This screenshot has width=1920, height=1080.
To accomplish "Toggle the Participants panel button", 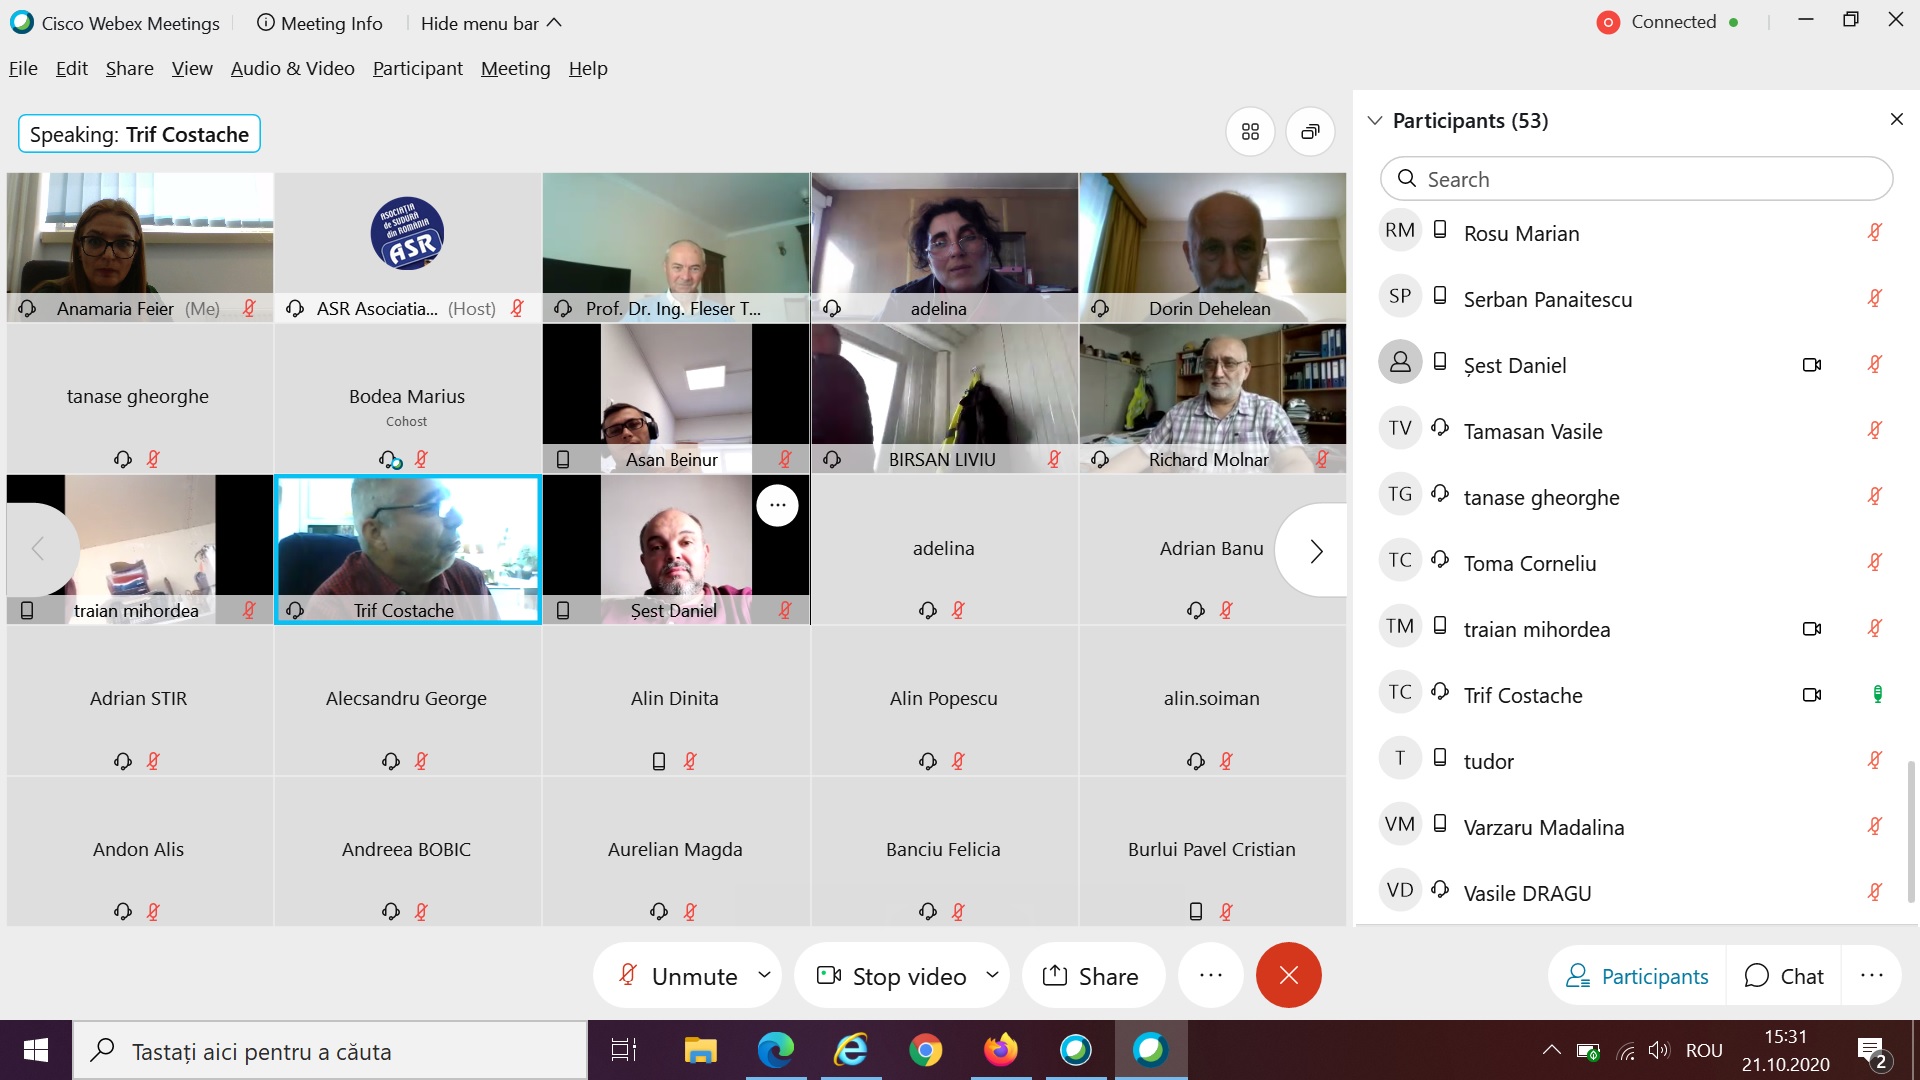I will tap(1637, 976).
